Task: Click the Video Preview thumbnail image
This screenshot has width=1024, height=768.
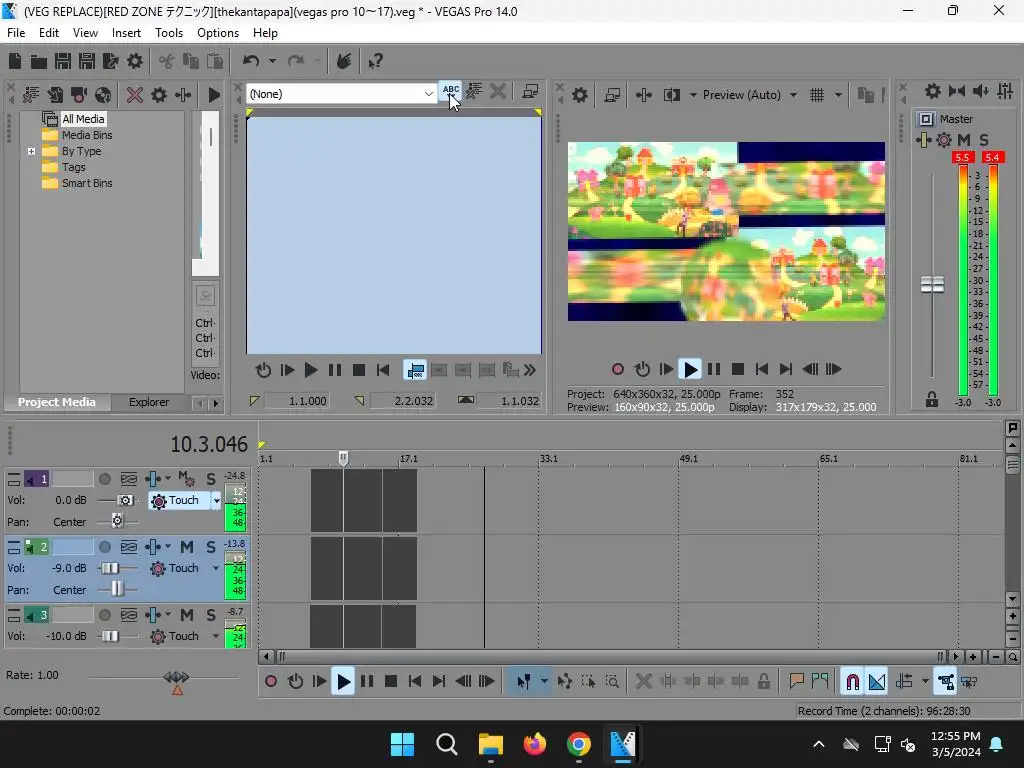Action: [x=726, y=231]
